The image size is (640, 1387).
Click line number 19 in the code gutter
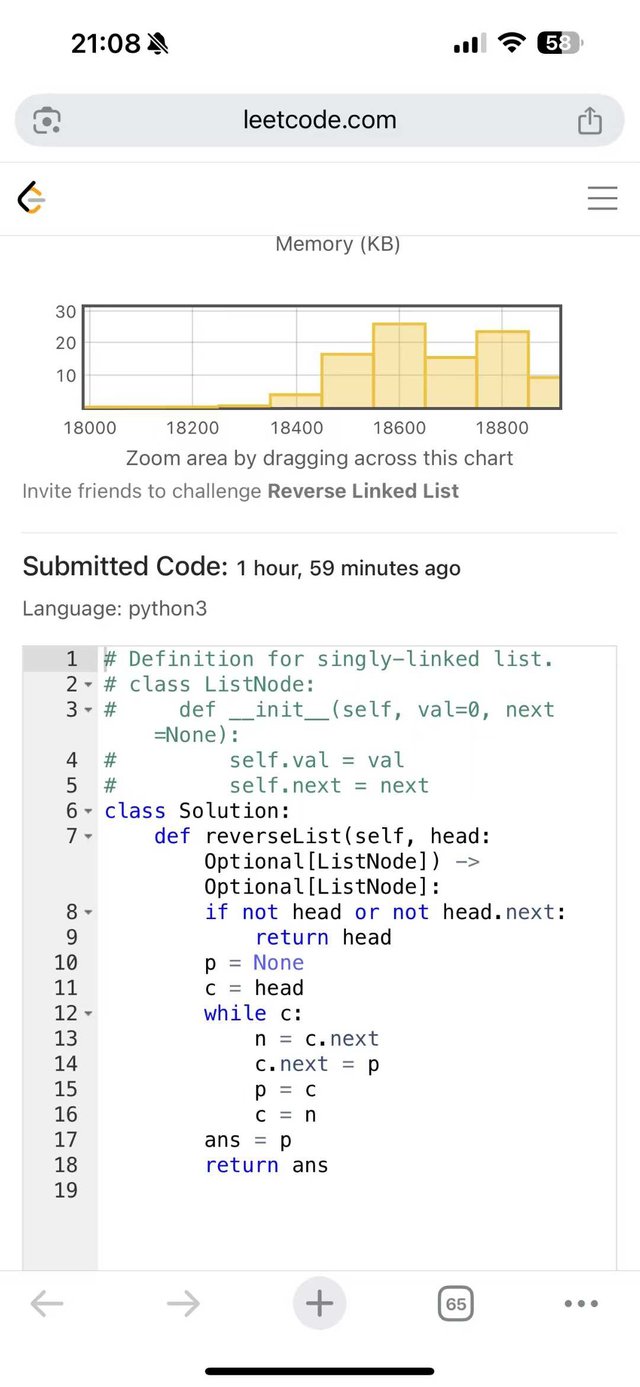66,1190
